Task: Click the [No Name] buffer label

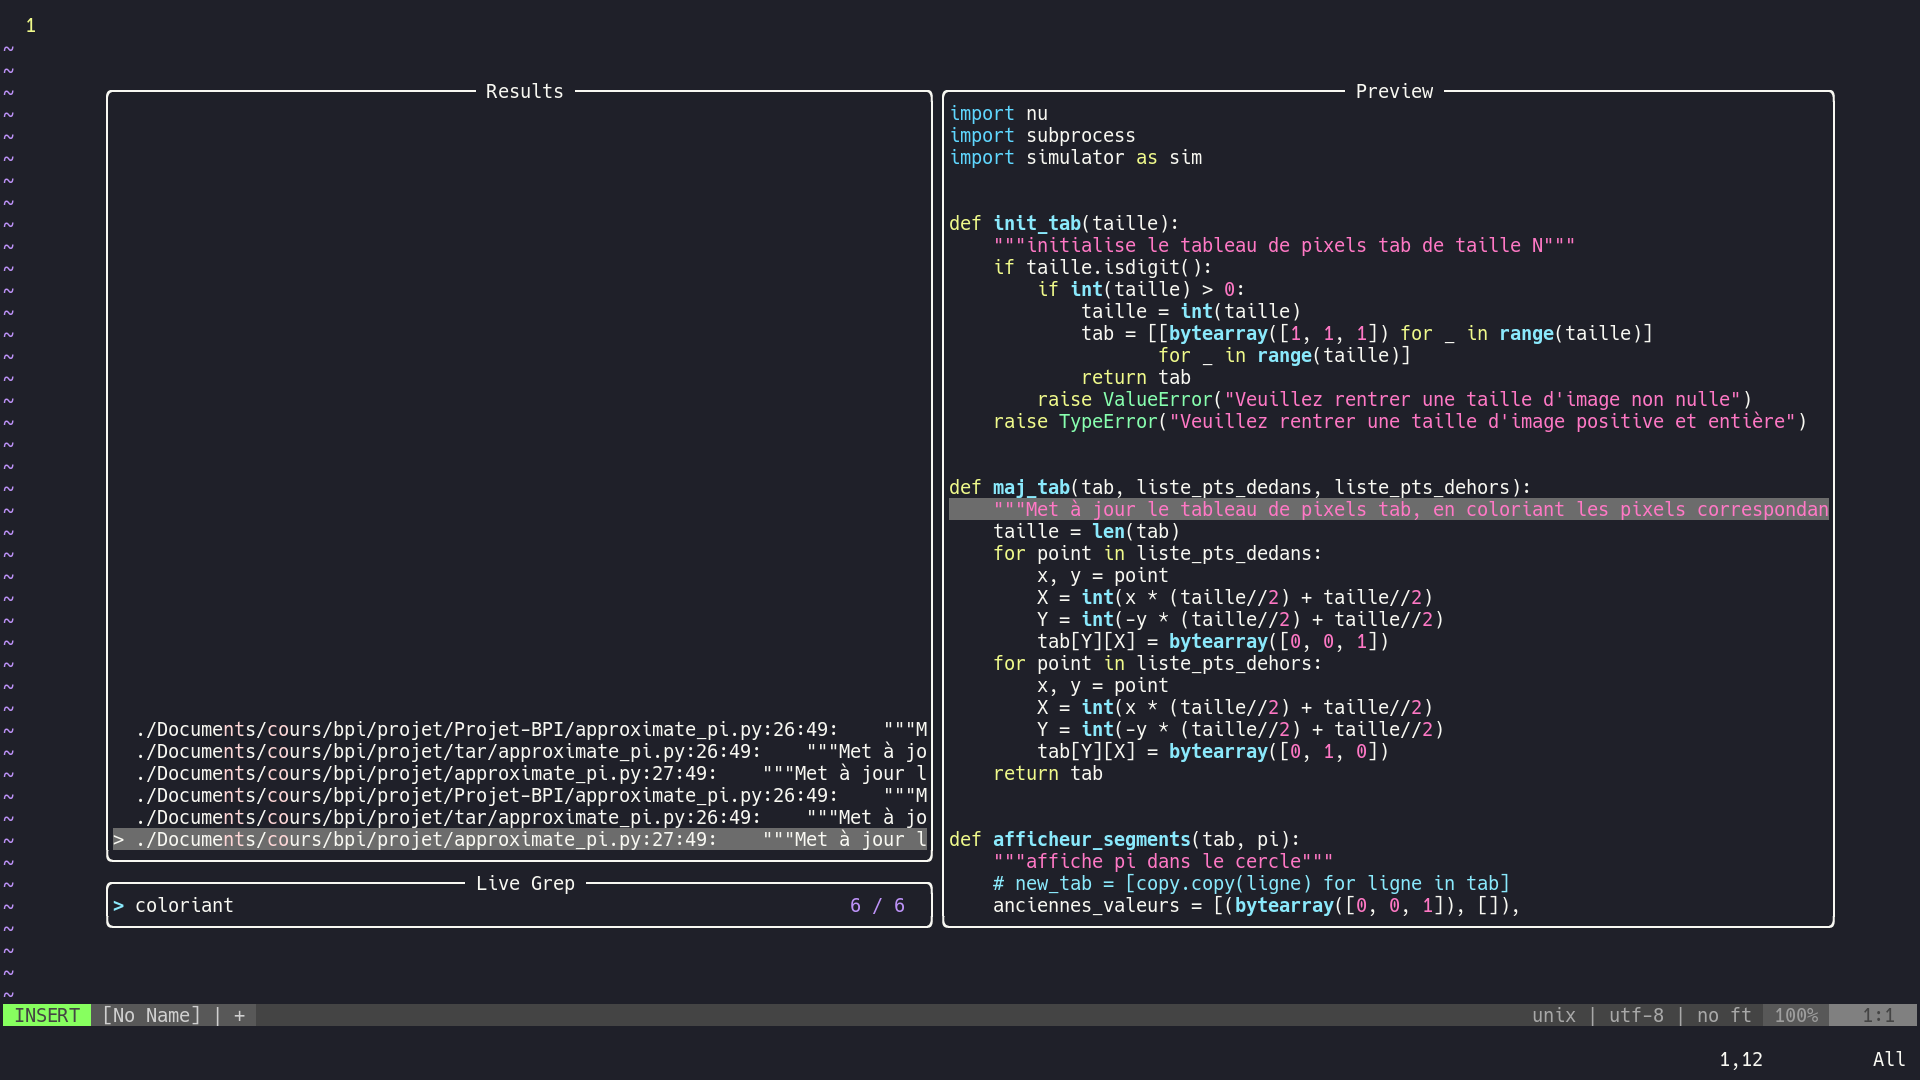Action: [151, 1016]
